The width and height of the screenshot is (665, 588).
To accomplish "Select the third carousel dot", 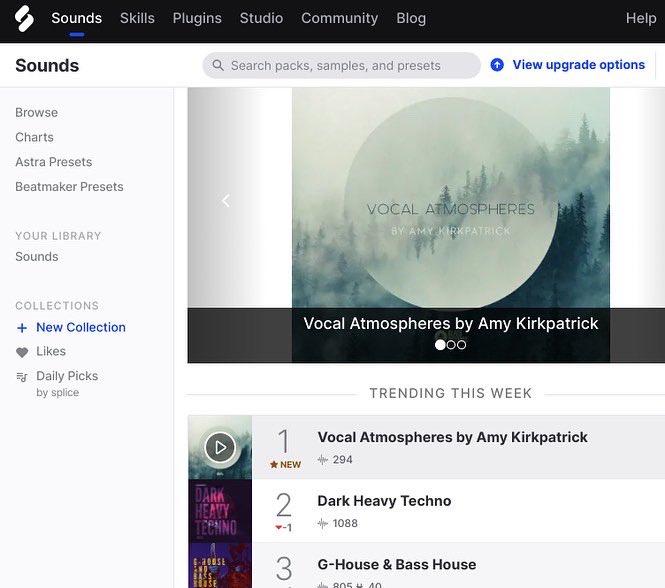I will (x=461, y=345).
